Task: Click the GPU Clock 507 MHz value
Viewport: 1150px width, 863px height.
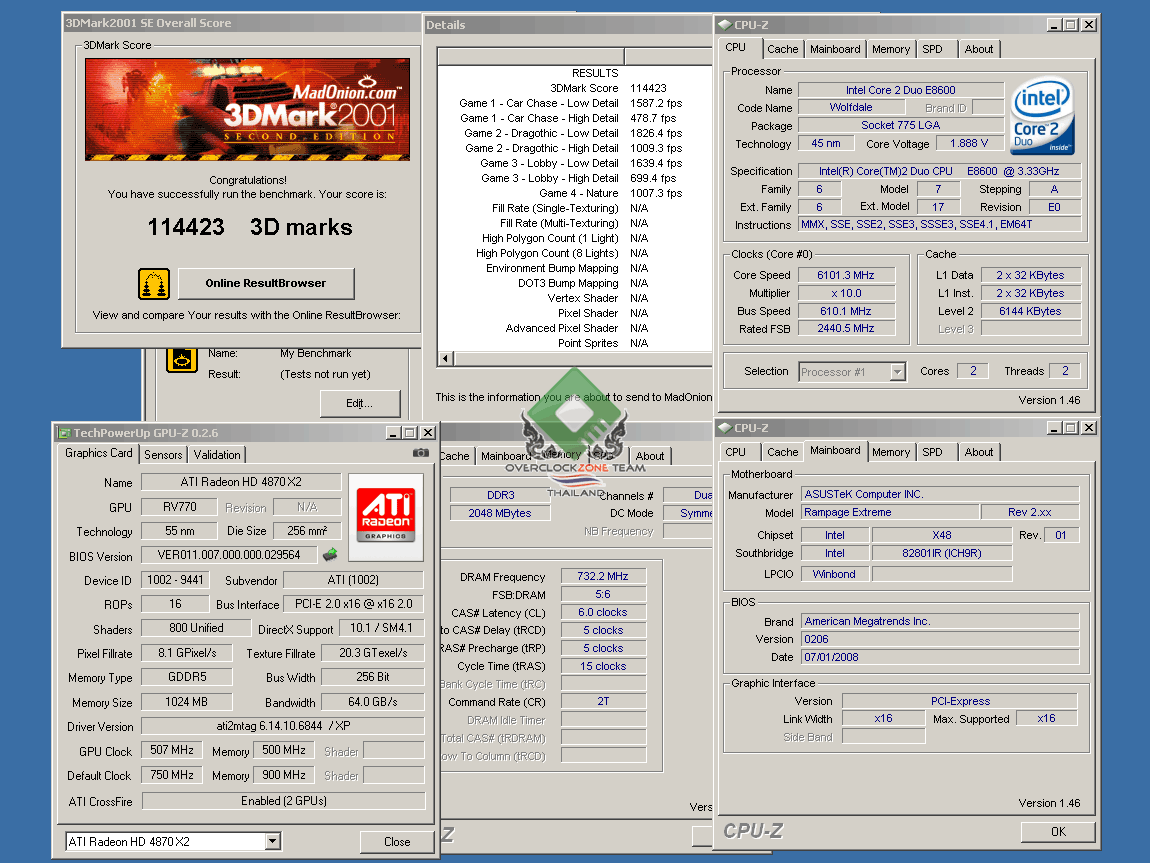Action: [x=172, y=750]
